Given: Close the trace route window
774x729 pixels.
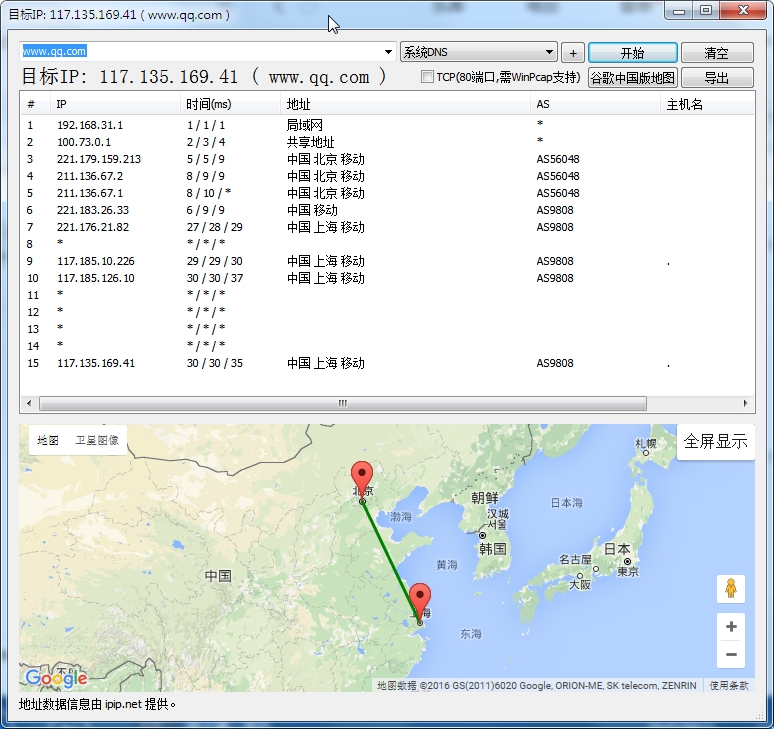Looking at the screenshot, I should pos(743,11).
